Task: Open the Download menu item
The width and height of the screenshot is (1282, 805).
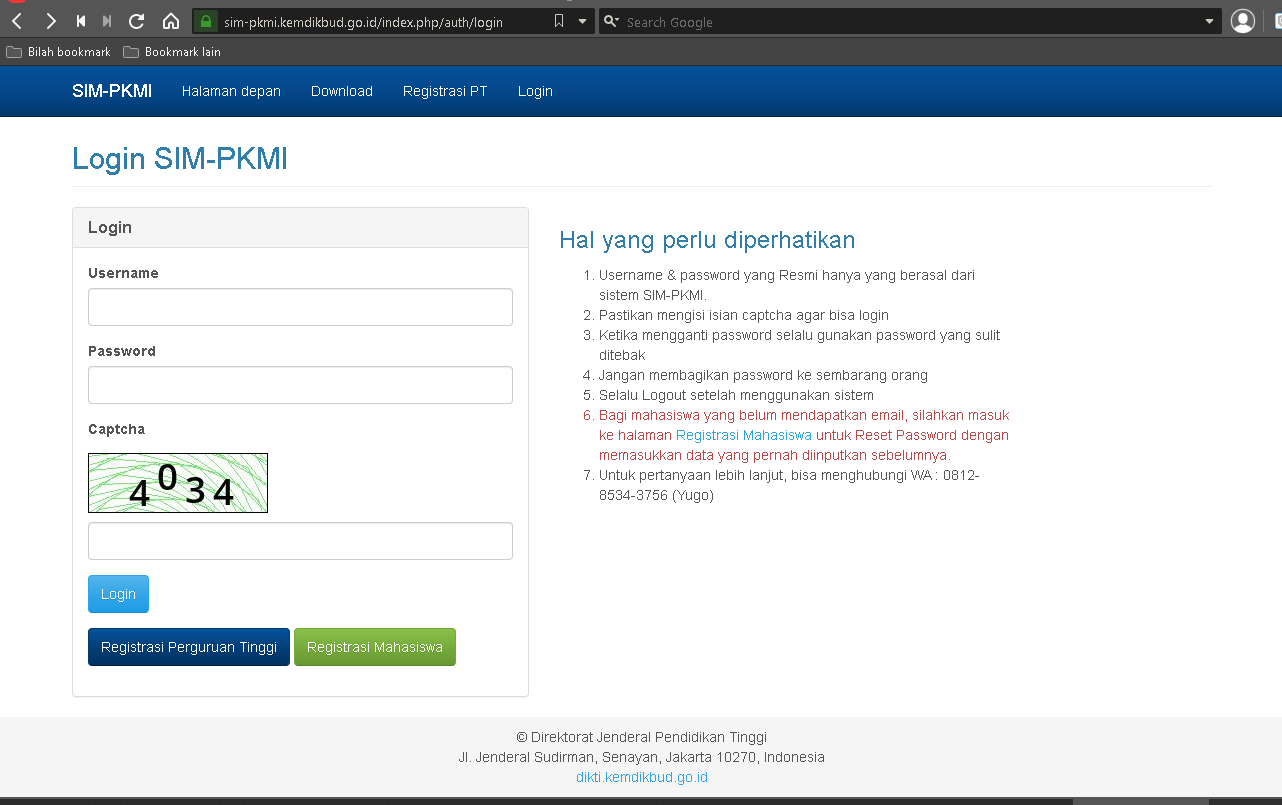Action: pos(342,91)
